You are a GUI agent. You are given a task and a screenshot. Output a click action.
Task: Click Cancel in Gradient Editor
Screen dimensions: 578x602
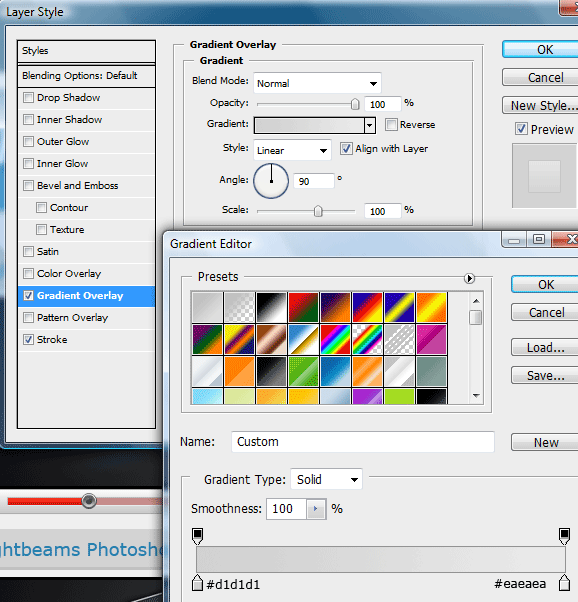point(545,312)
